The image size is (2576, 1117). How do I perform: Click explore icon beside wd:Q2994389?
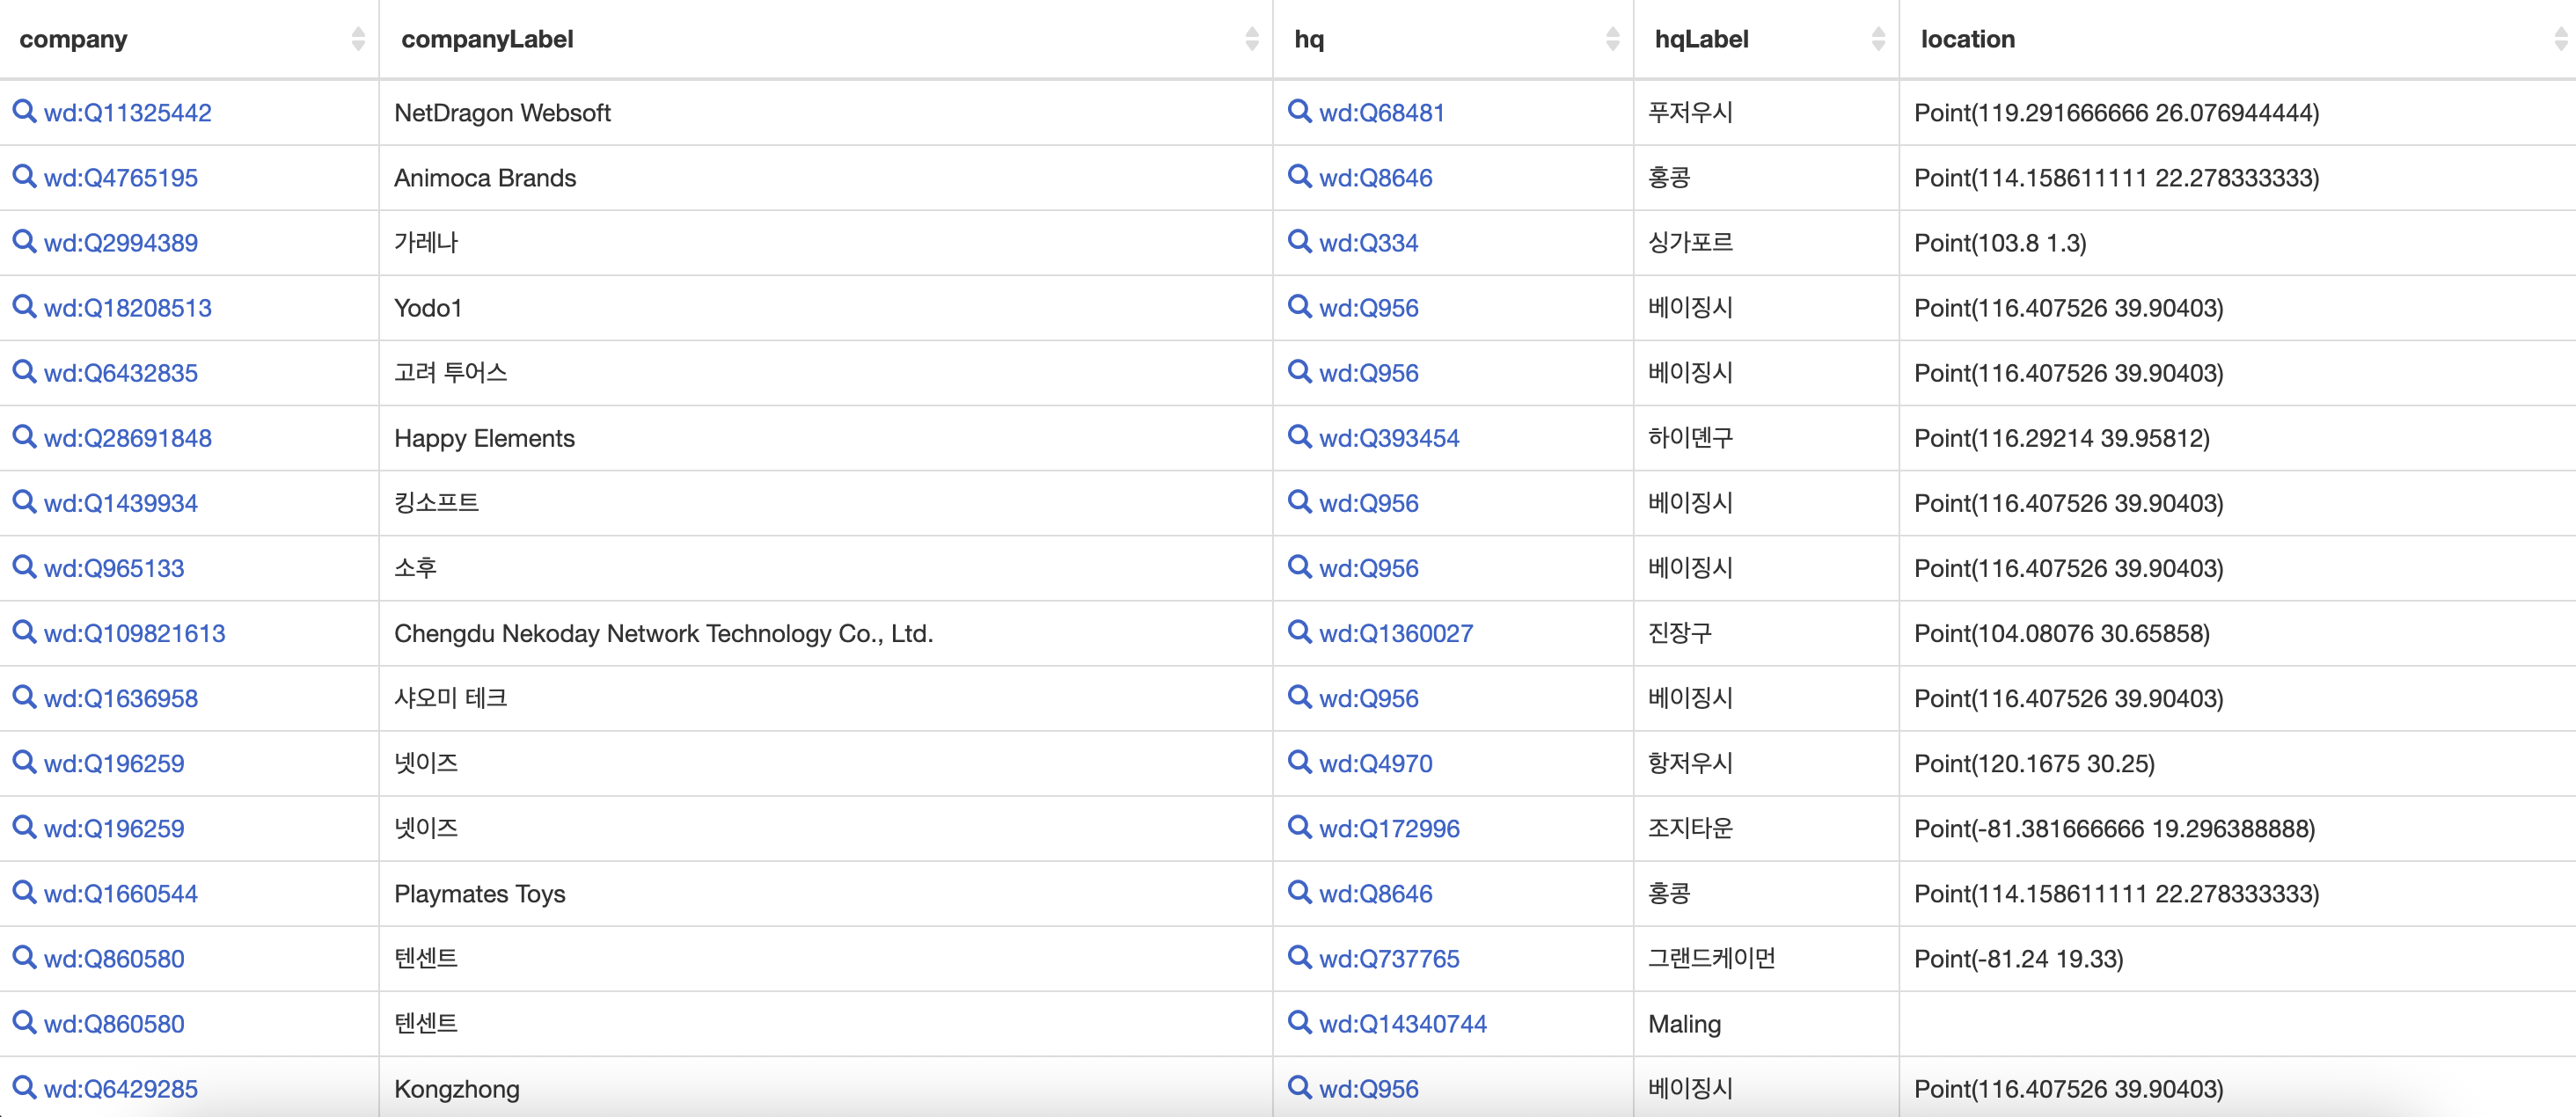click(x=24, y=241)
